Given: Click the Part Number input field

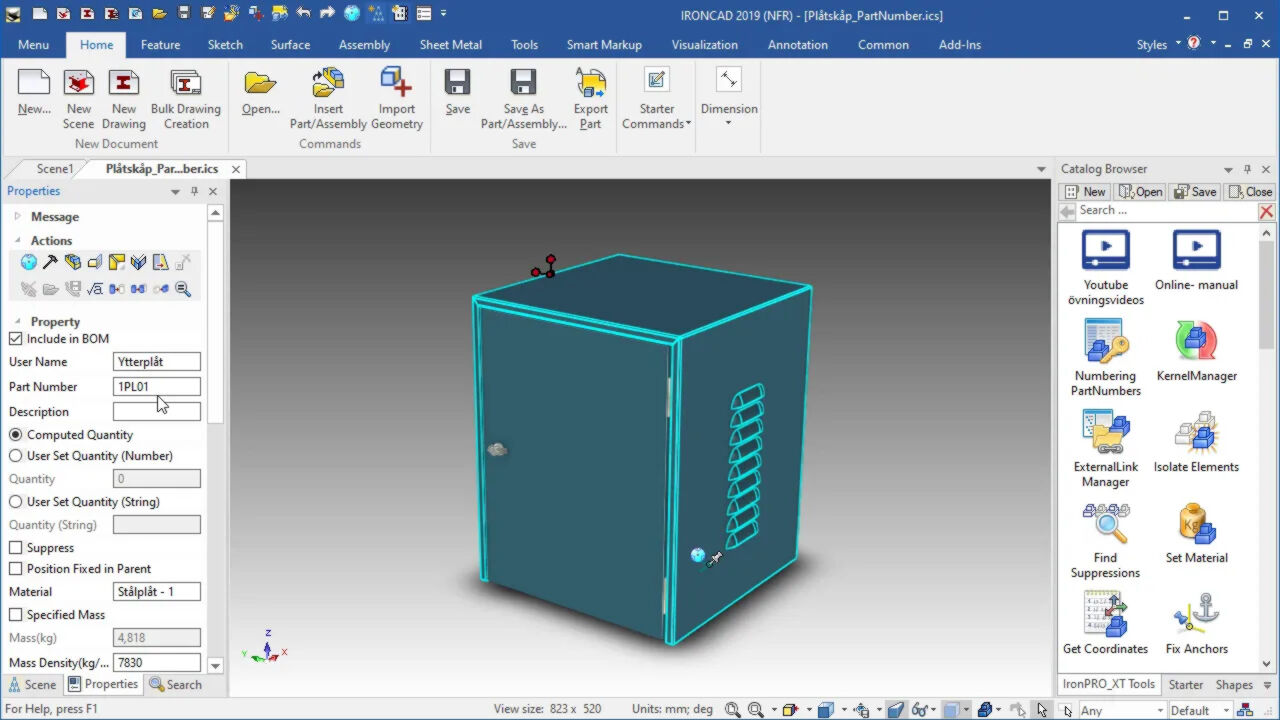Looking at the screenshot, I should [157, 387].
